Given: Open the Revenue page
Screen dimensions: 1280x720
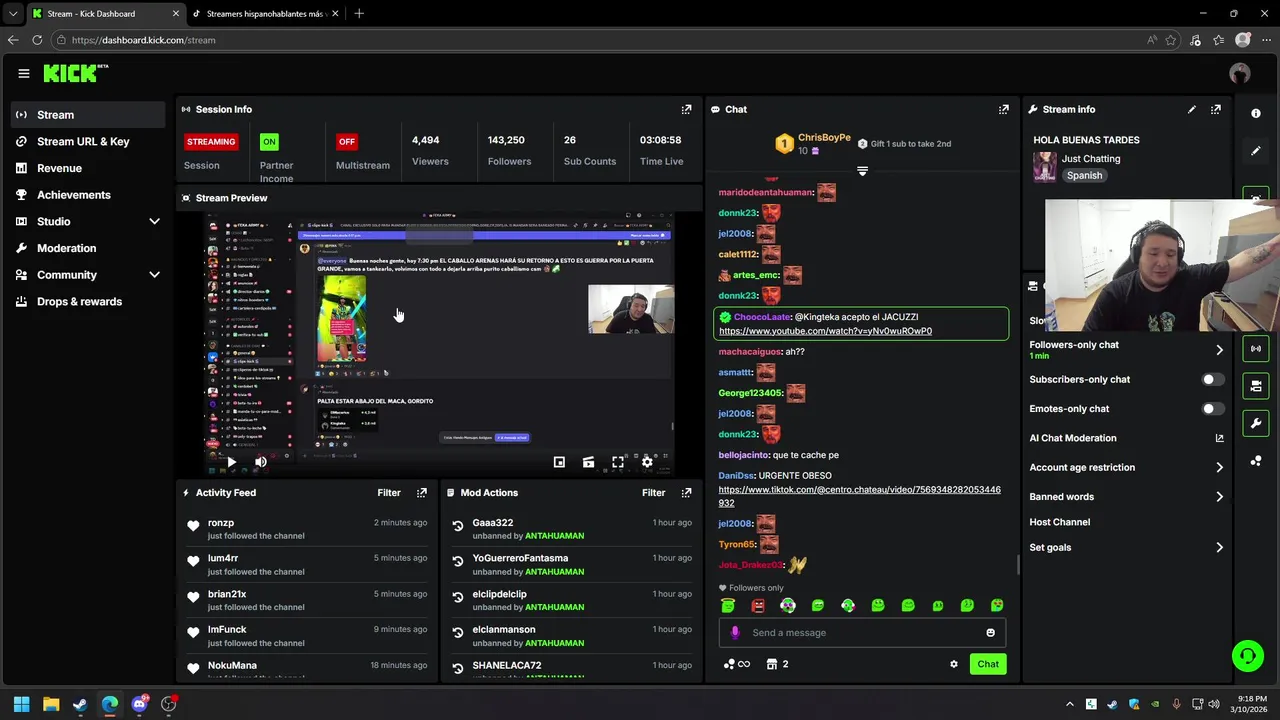Looking at the screenshot, I should tap(88, 168).
